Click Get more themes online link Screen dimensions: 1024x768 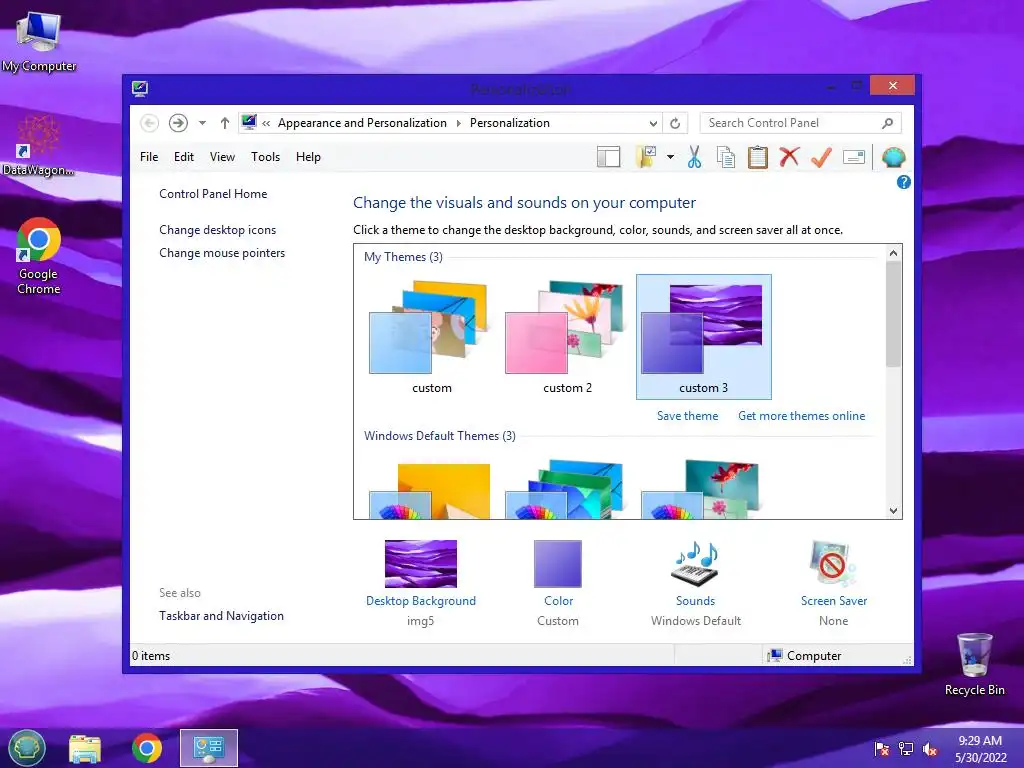[x=801, y=416]
